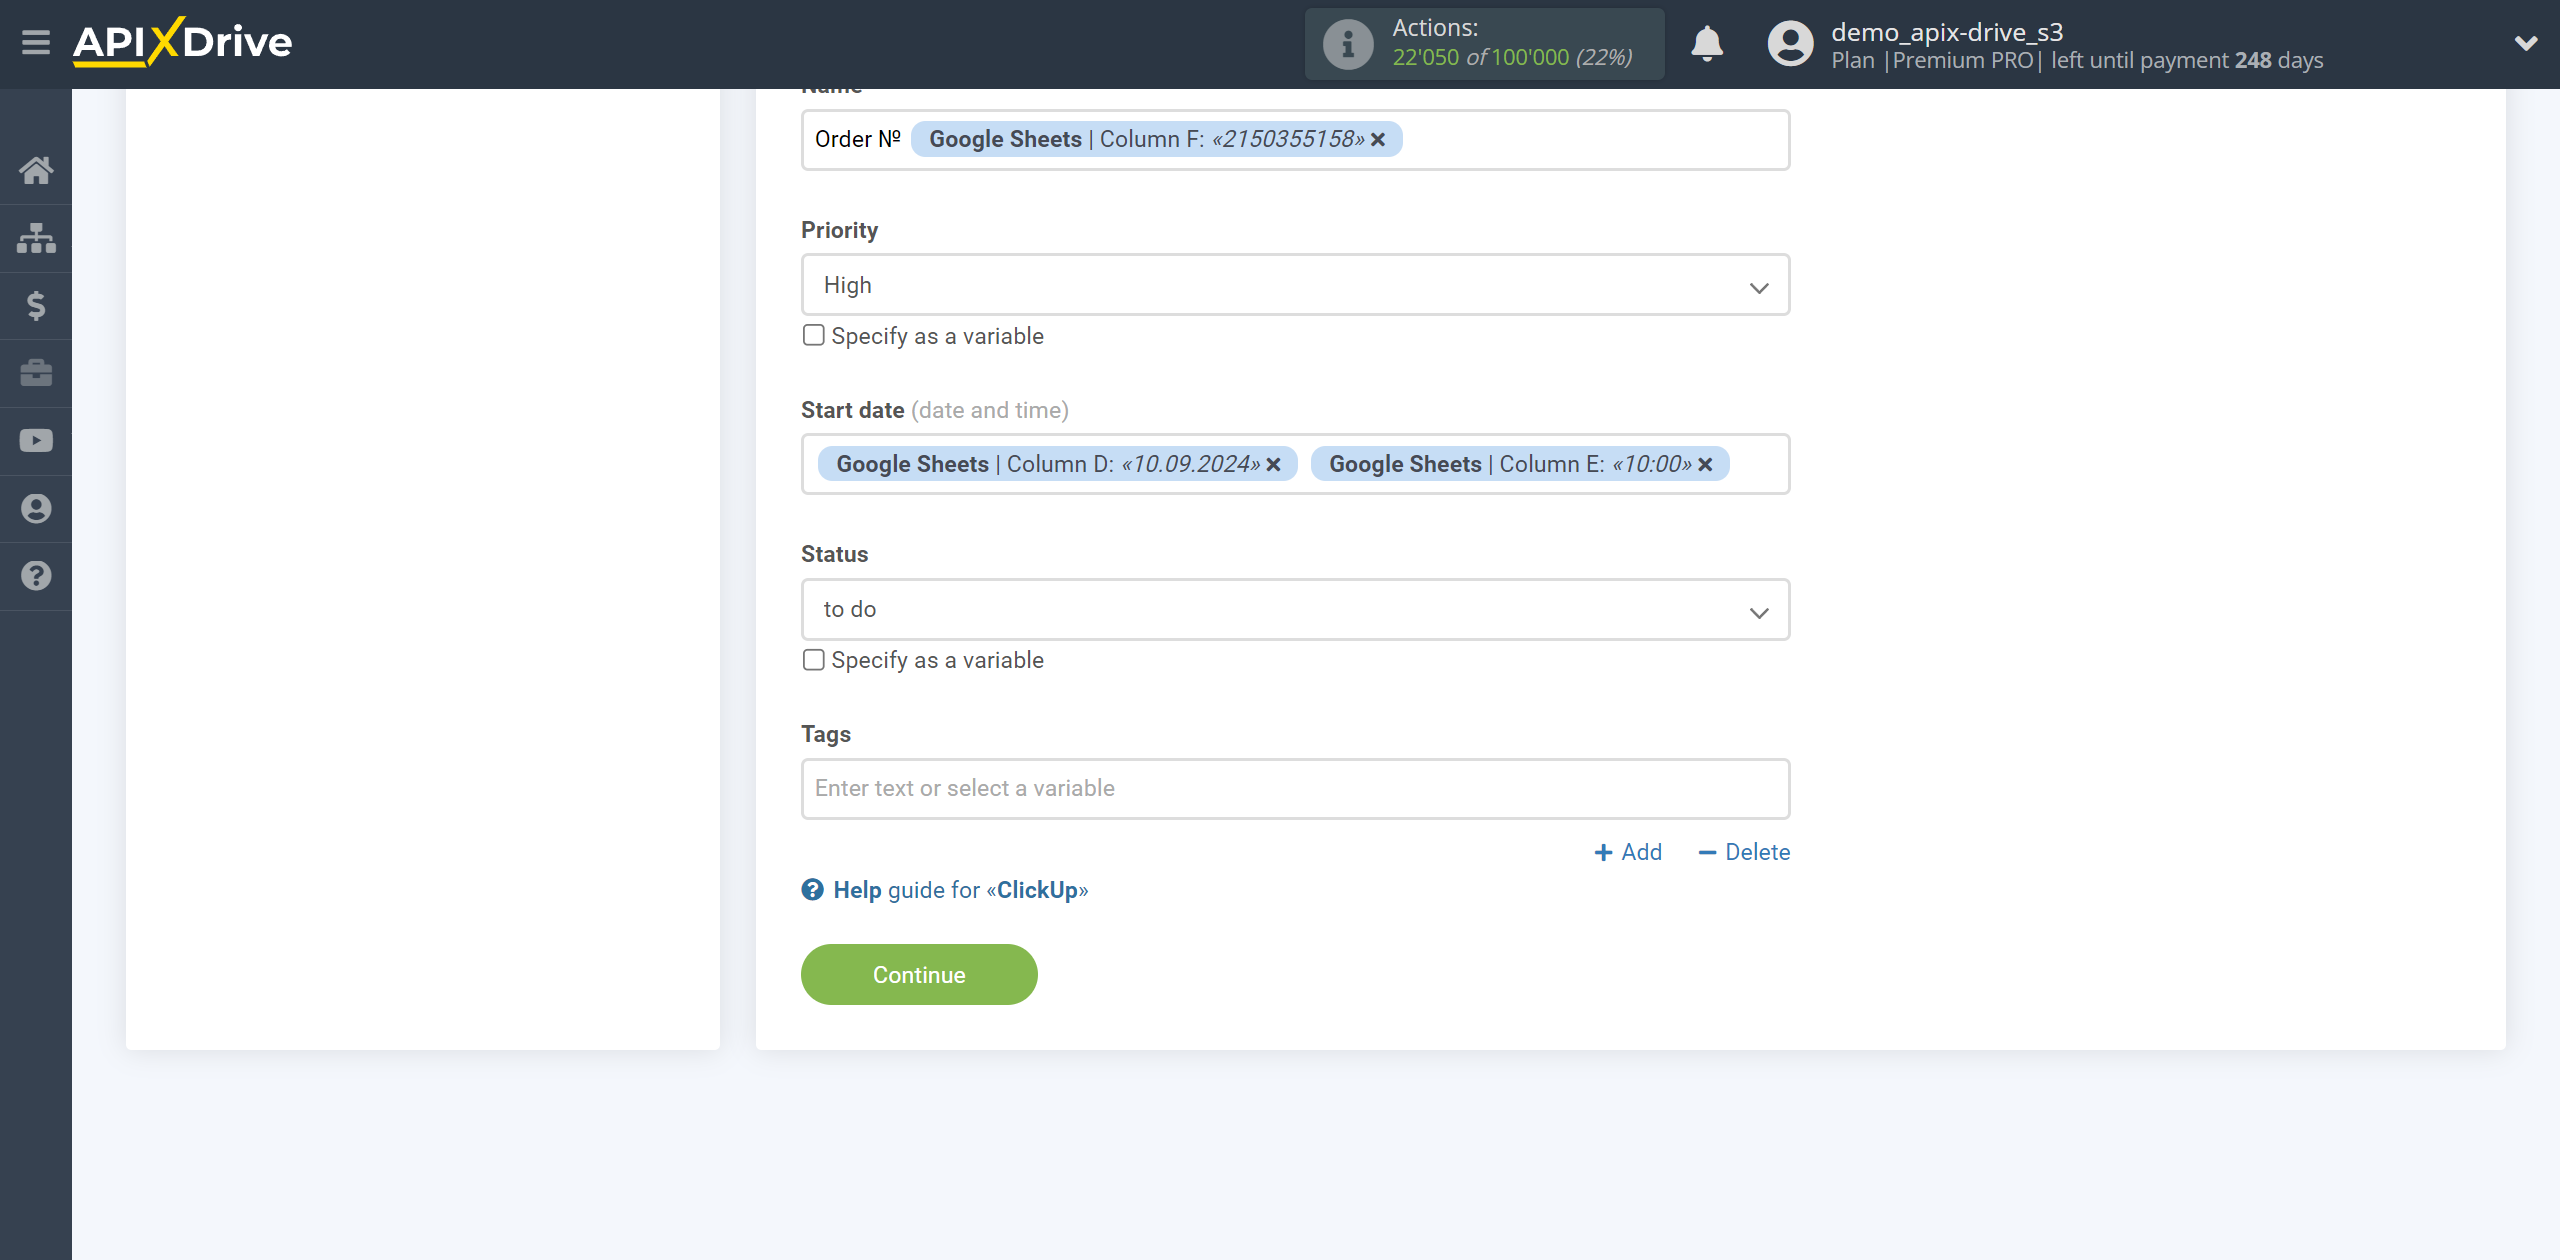Viewport: 2560px width, 1260px height.
Task: Select the Tags input field
Action: [1293, 787]
